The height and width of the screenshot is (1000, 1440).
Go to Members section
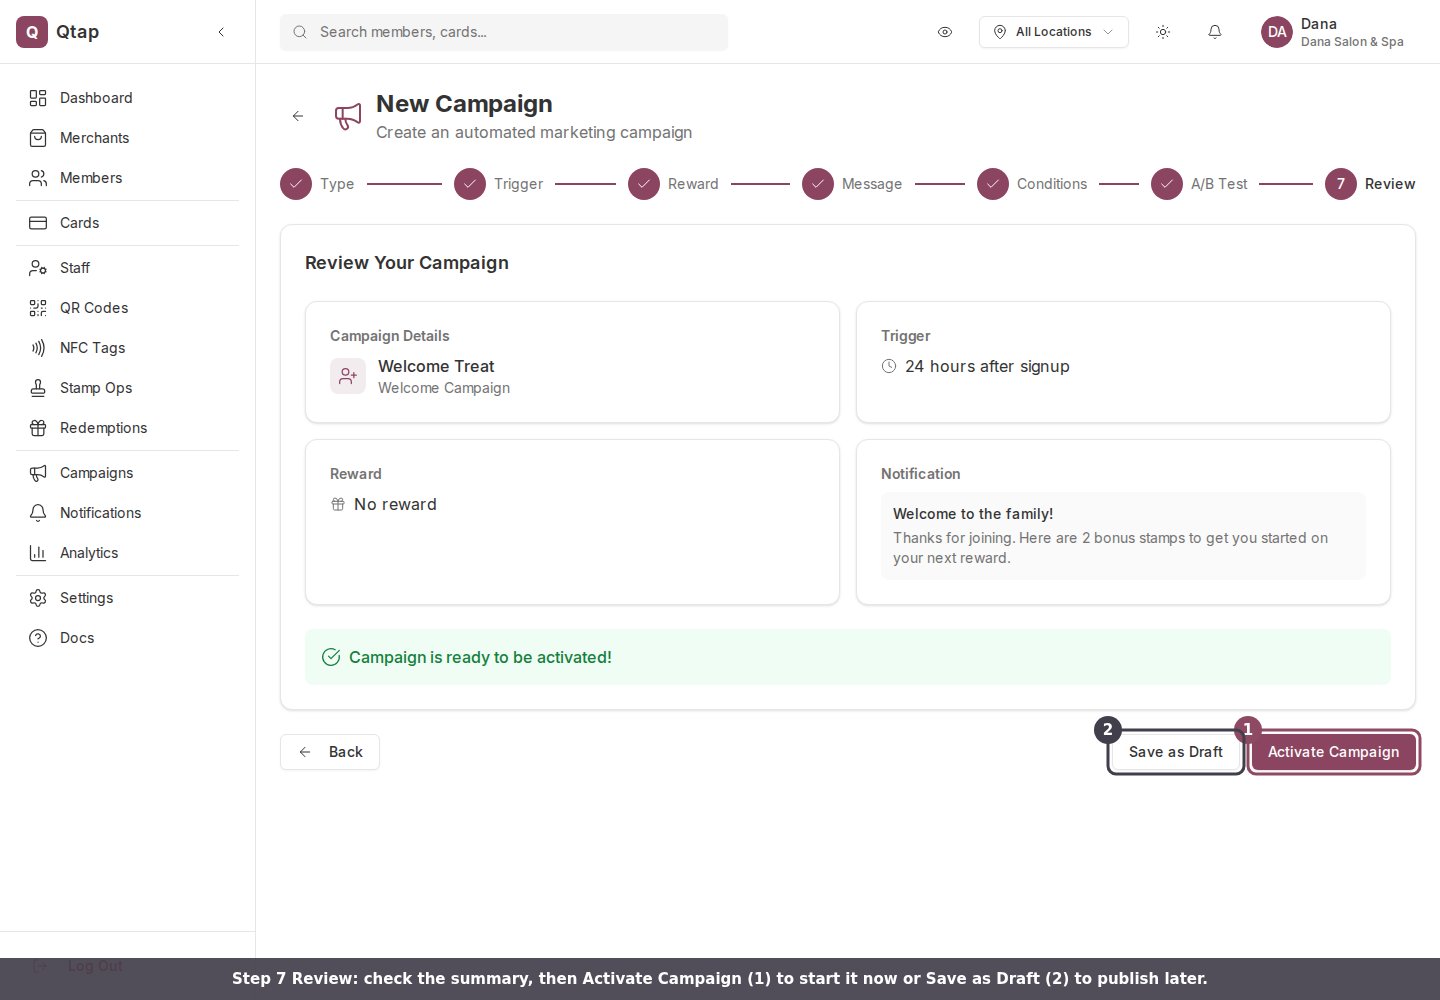click(x=127, y=178)
